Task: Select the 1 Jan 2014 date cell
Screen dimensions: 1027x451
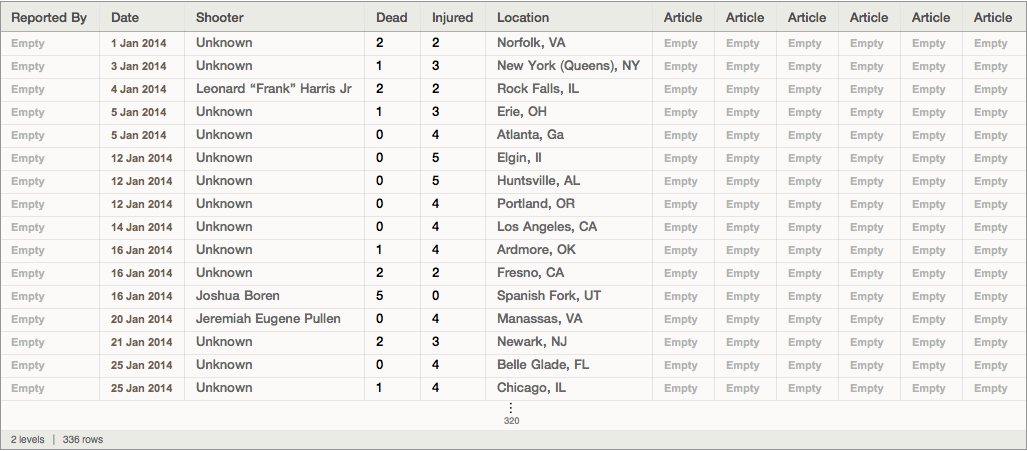Action: 139,43
